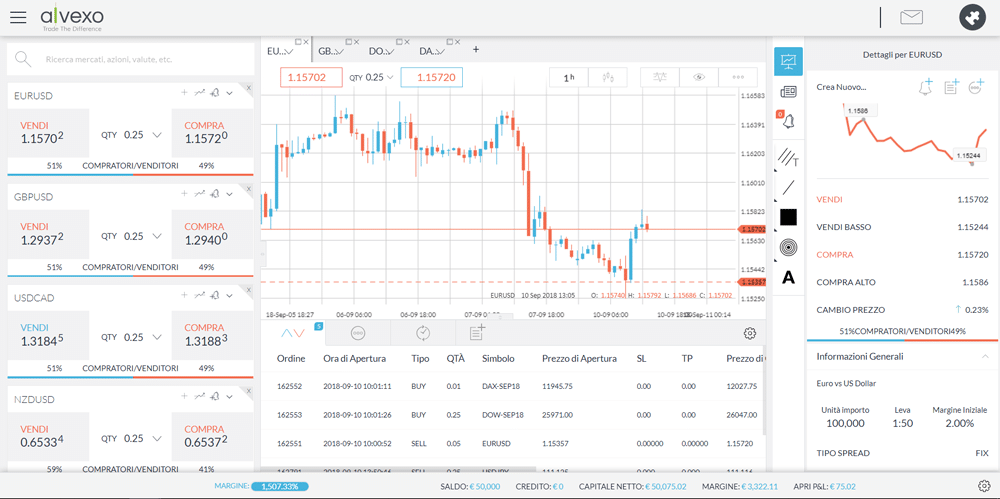Create new pending order circle icon
Screen dimensions: 1000x499
(x=976, y=87)
